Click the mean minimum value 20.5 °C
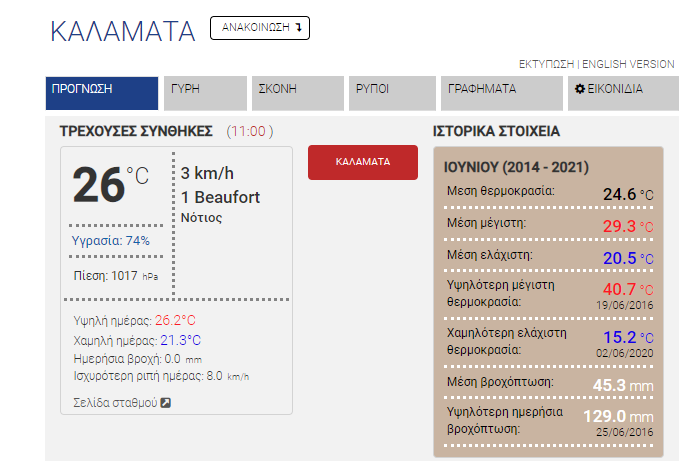Image resolution: width=690 pixels, height=461 pixels. pyautogui.click(x=628, y=258)
